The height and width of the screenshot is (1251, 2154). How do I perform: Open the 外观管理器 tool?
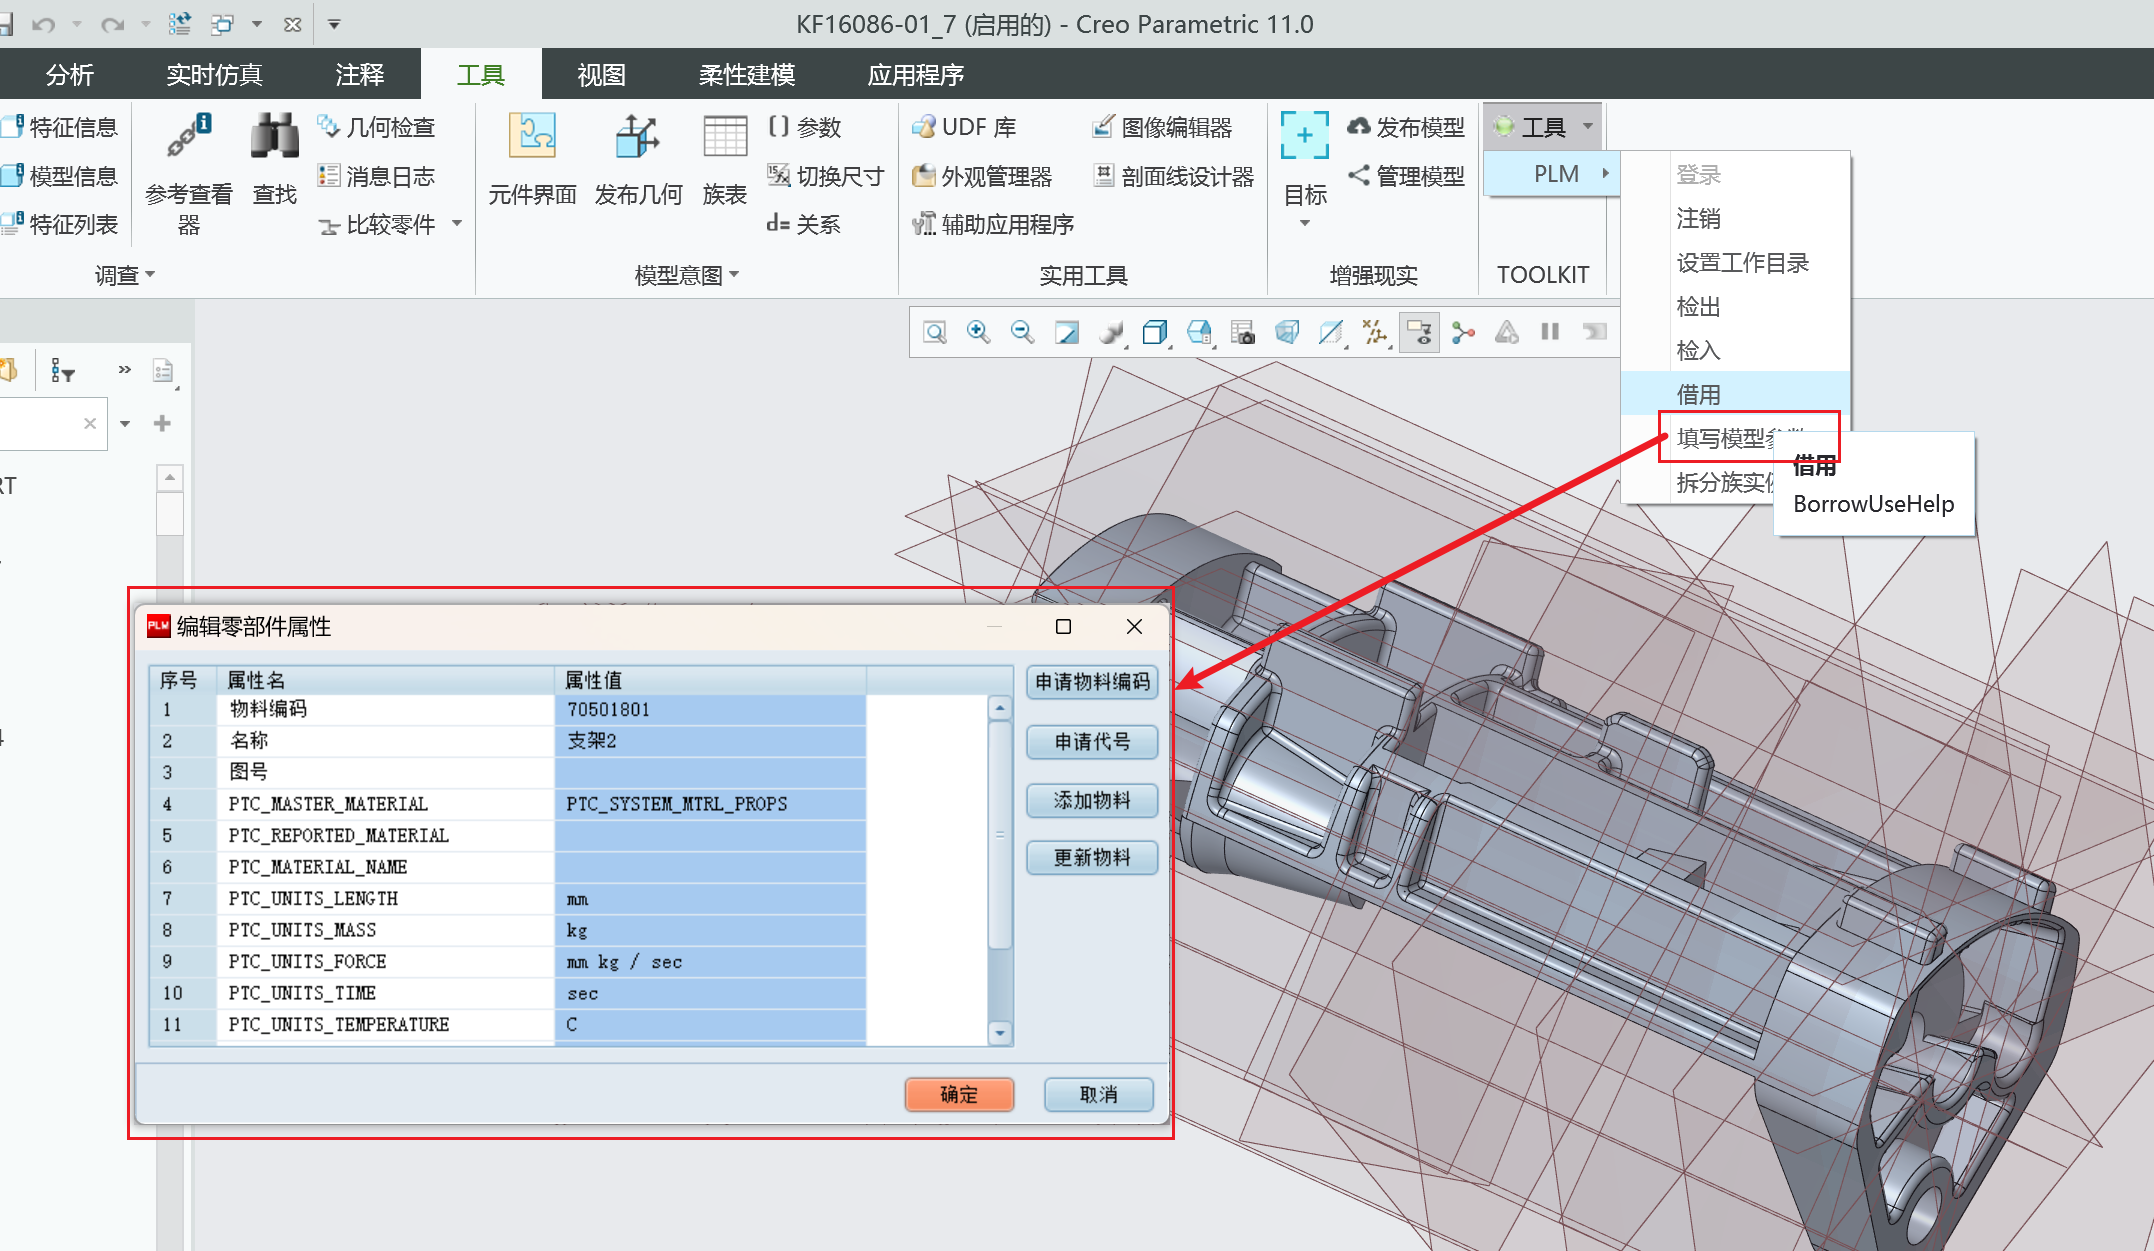(x=982, y=176)
